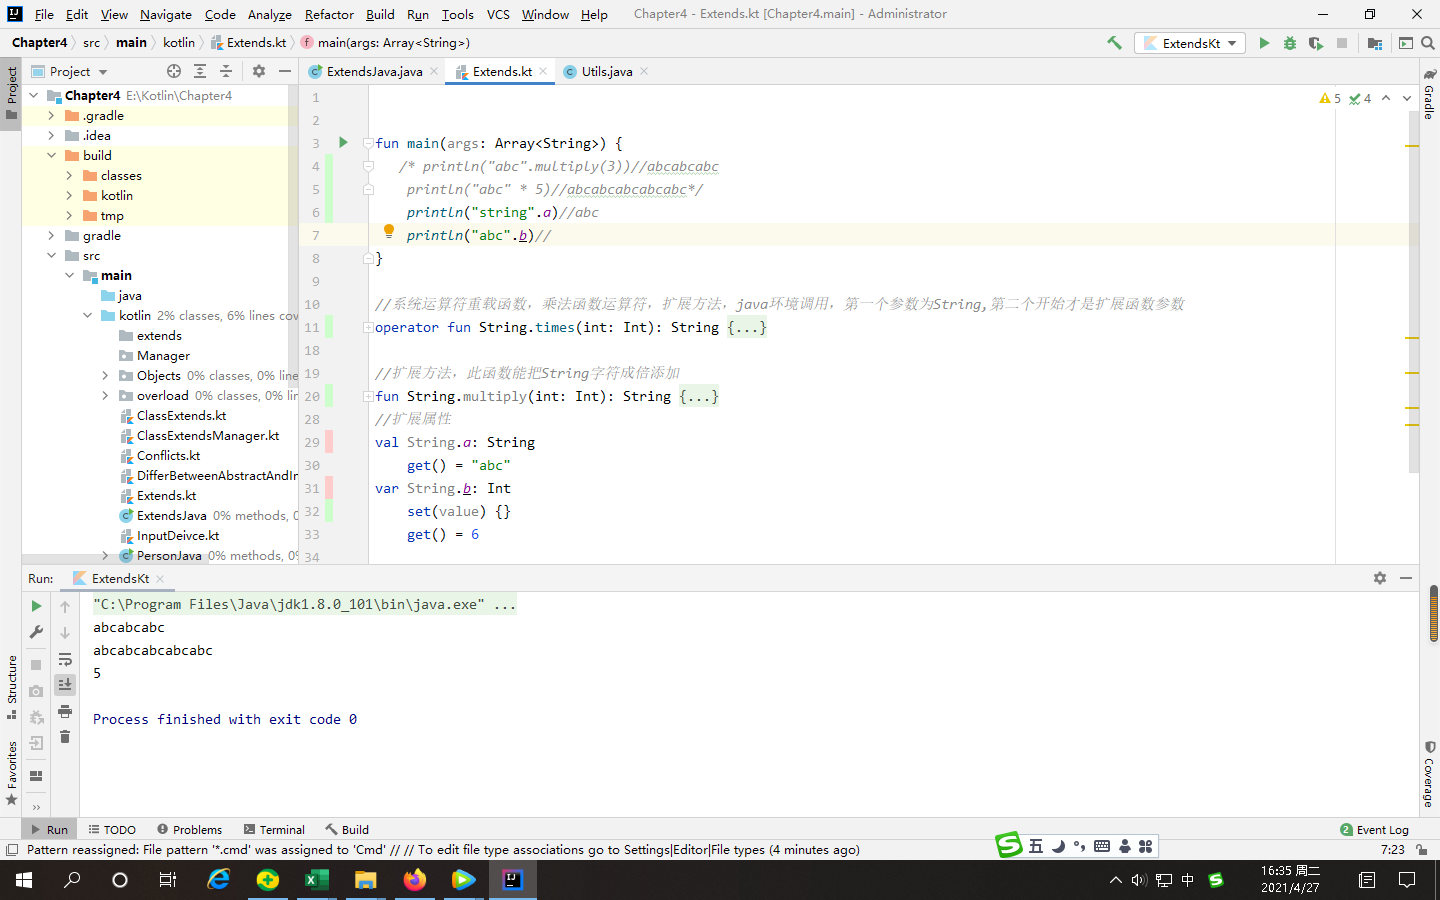The width and height of the screenshot is (1440, 900).
Task: Go to the next highlighted error arrow
Action: [1407, 98]
